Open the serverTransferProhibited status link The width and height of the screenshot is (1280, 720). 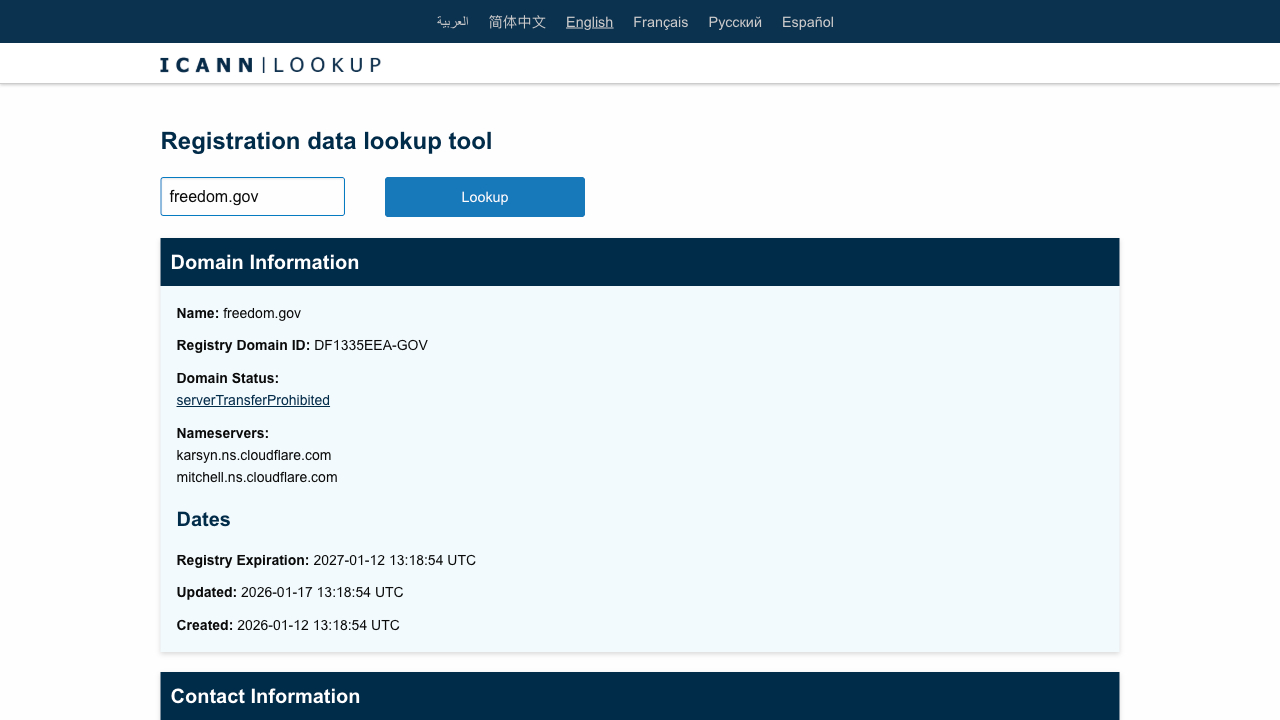tap(253, 400)
